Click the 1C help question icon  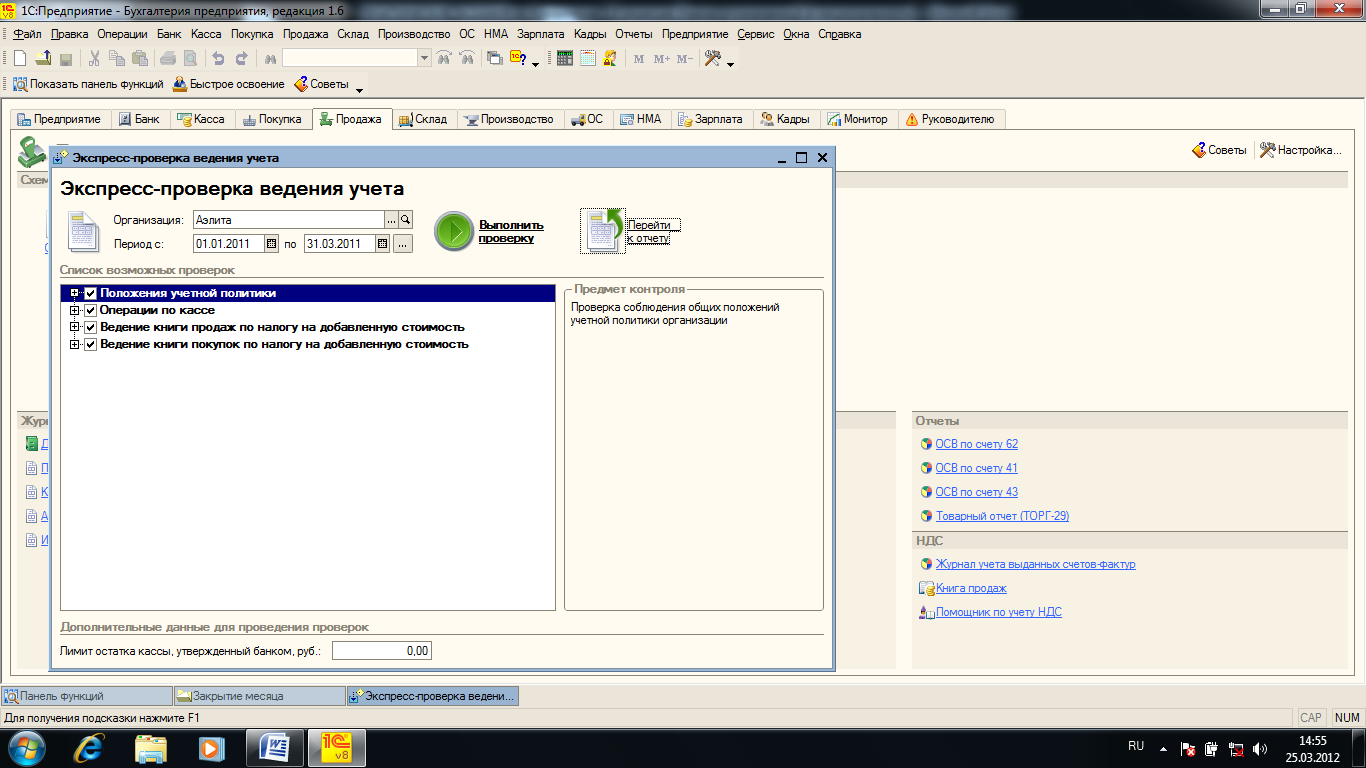coord(518,58)
